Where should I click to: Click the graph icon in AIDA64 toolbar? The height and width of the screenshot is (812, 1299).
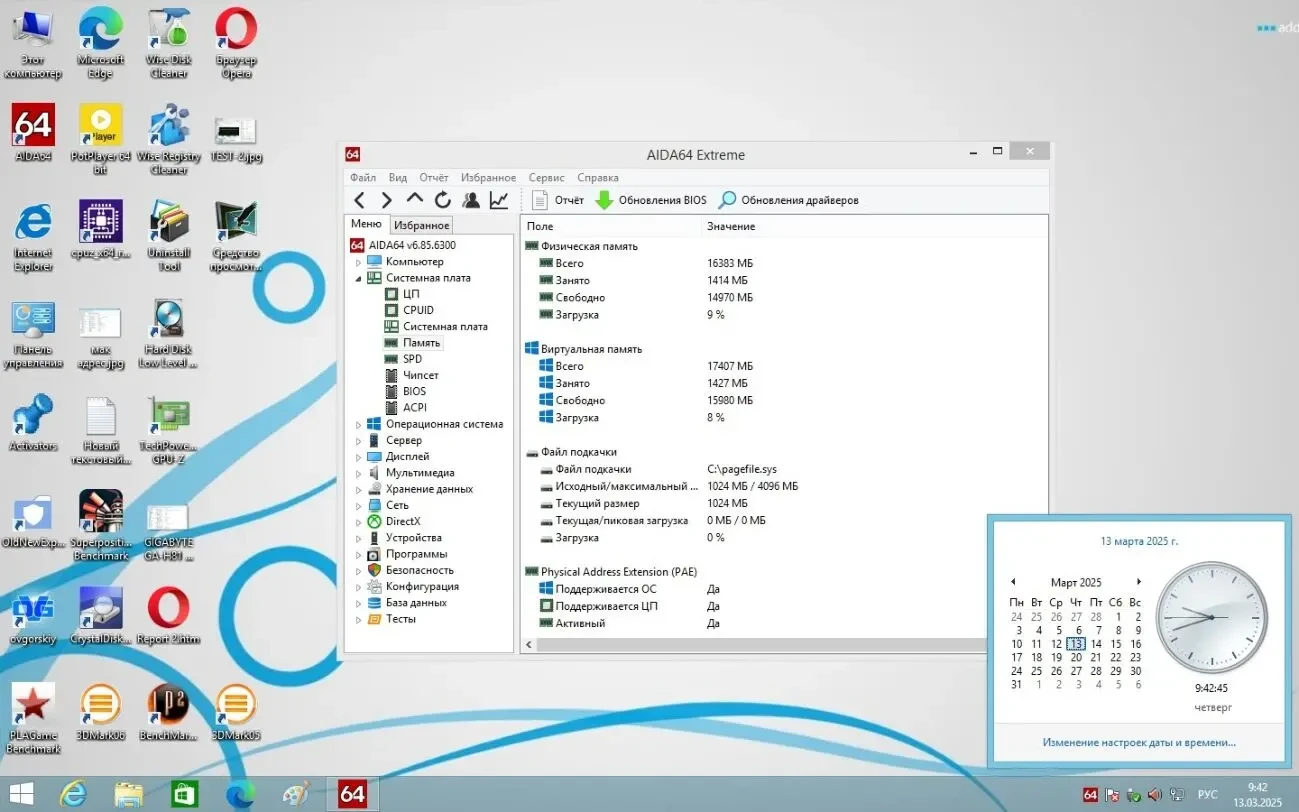click(x=497, y=199)
